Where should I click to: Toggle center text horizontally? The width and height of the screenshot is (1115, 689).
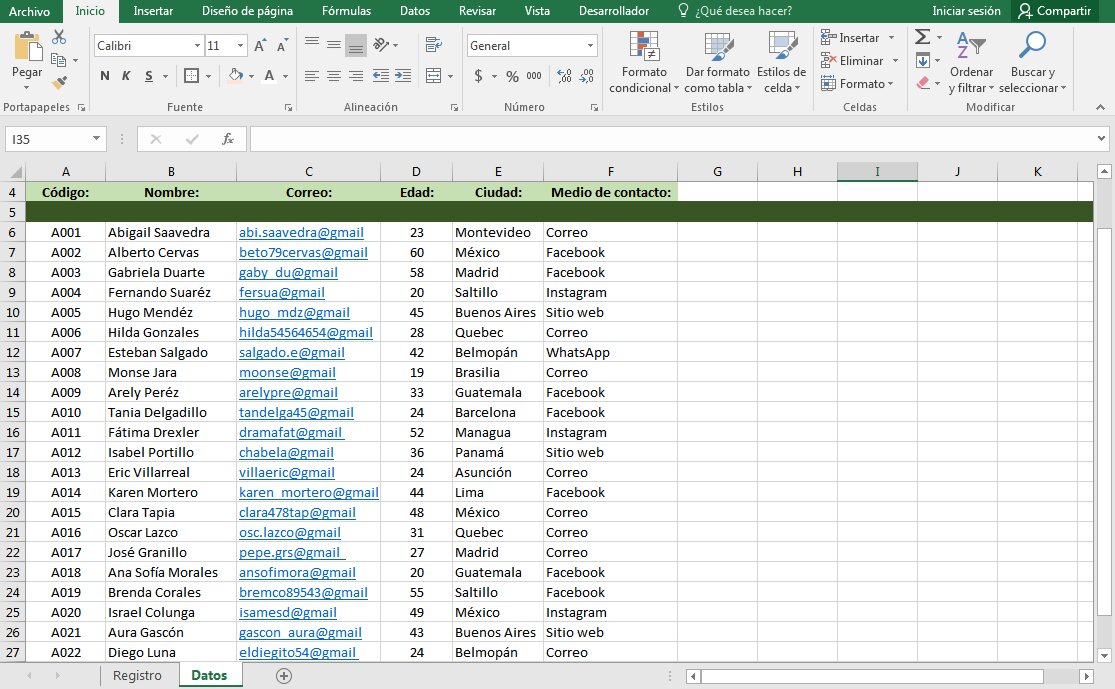[x=334, y=75]
